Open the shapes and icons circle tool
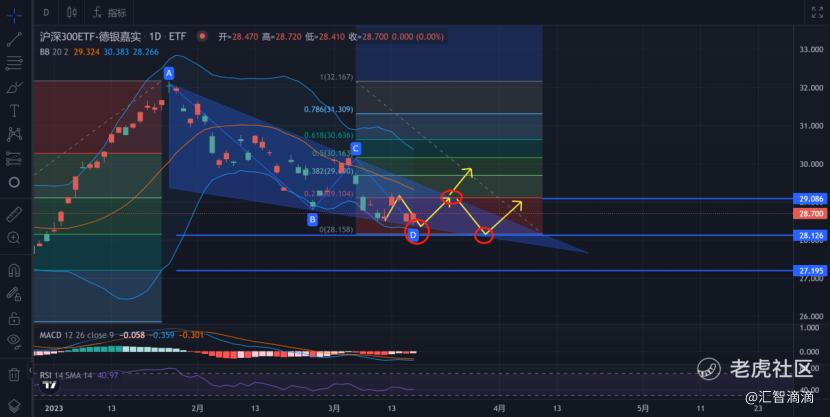 [x=14, y=182]
